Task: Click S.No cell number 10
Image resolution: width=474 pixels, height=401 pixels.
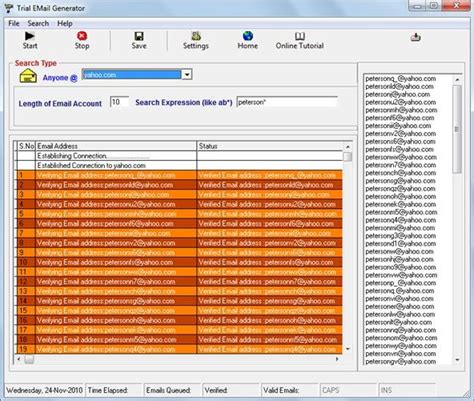Action: click(x=26, y=262)
